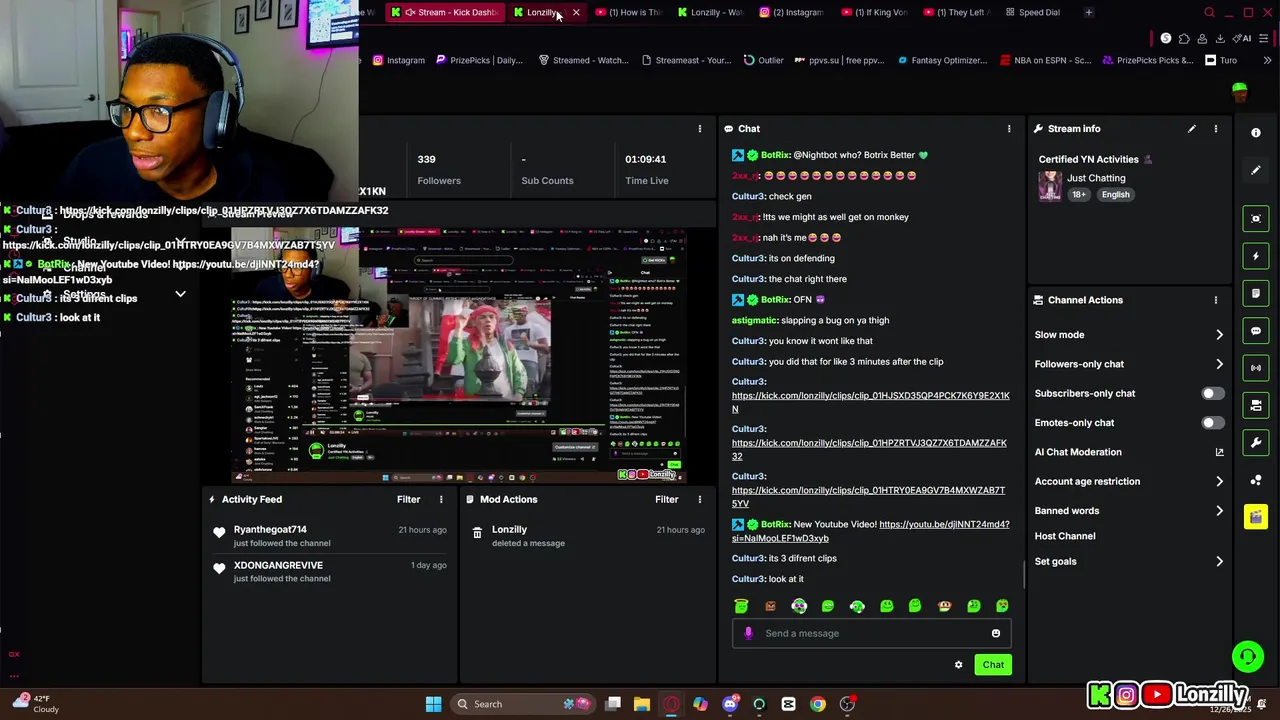1280x720 pixels.
Task: Show more bookmarks with the double chevron
Action: pos(1265,60)
